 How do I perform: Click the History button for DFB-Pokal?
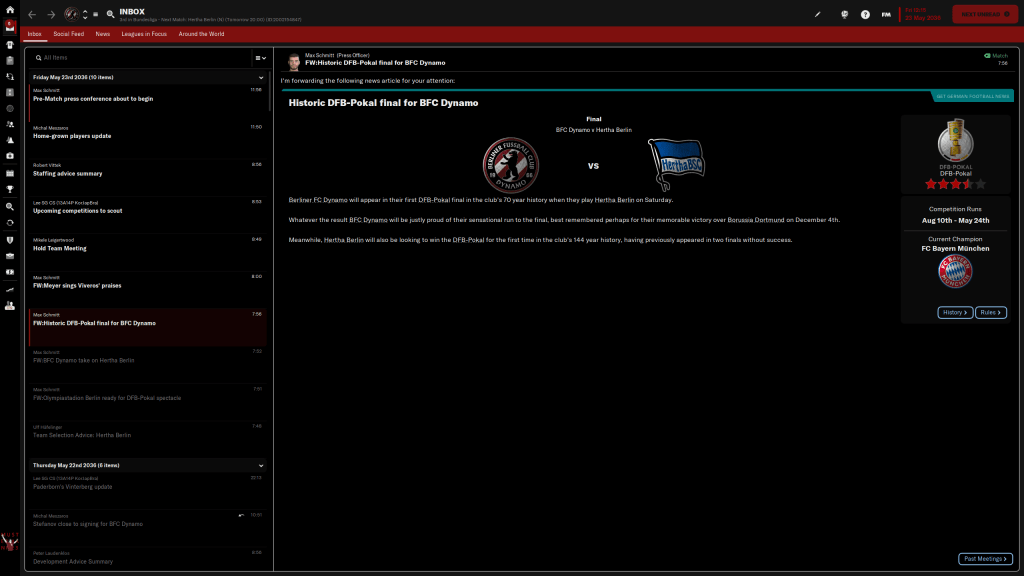955,312
